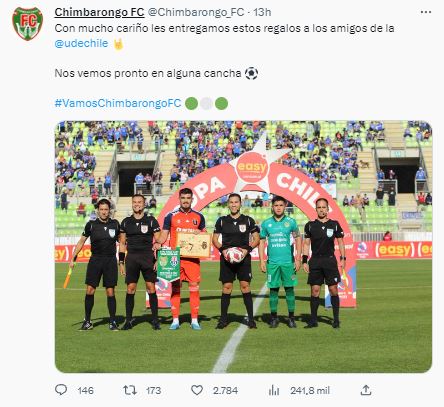Image resolution: width=444 pixels, height=407 pixels.
Task: Click the 146 replies count
Action: tap(85, 390)
